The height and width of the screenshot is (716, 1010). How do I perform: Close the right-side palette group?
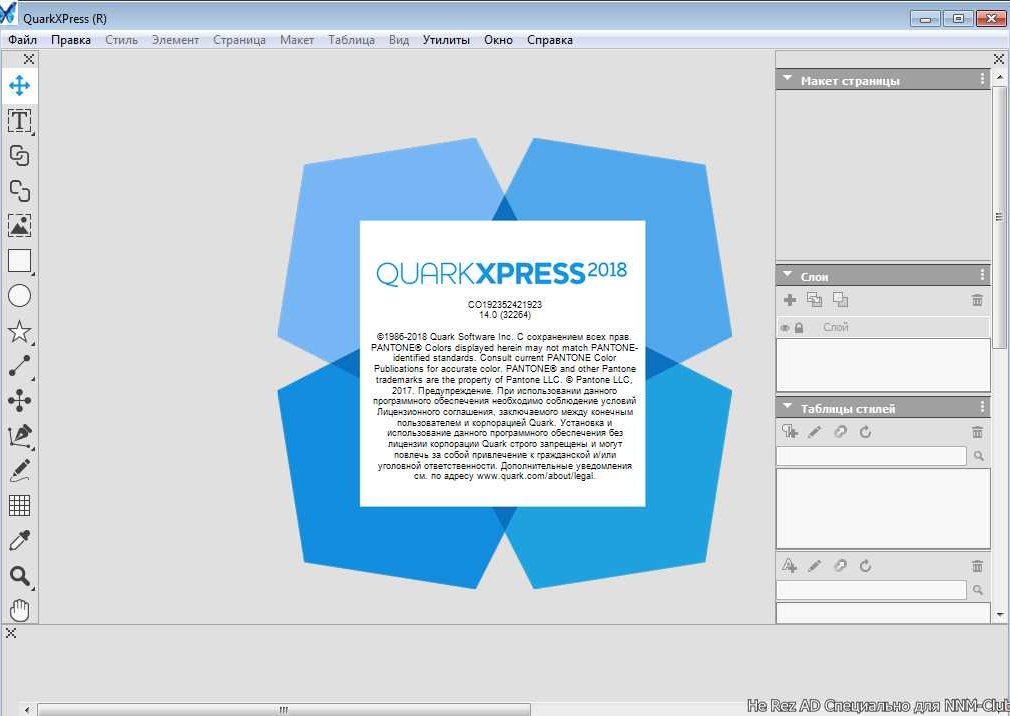(x=998, y=59)
